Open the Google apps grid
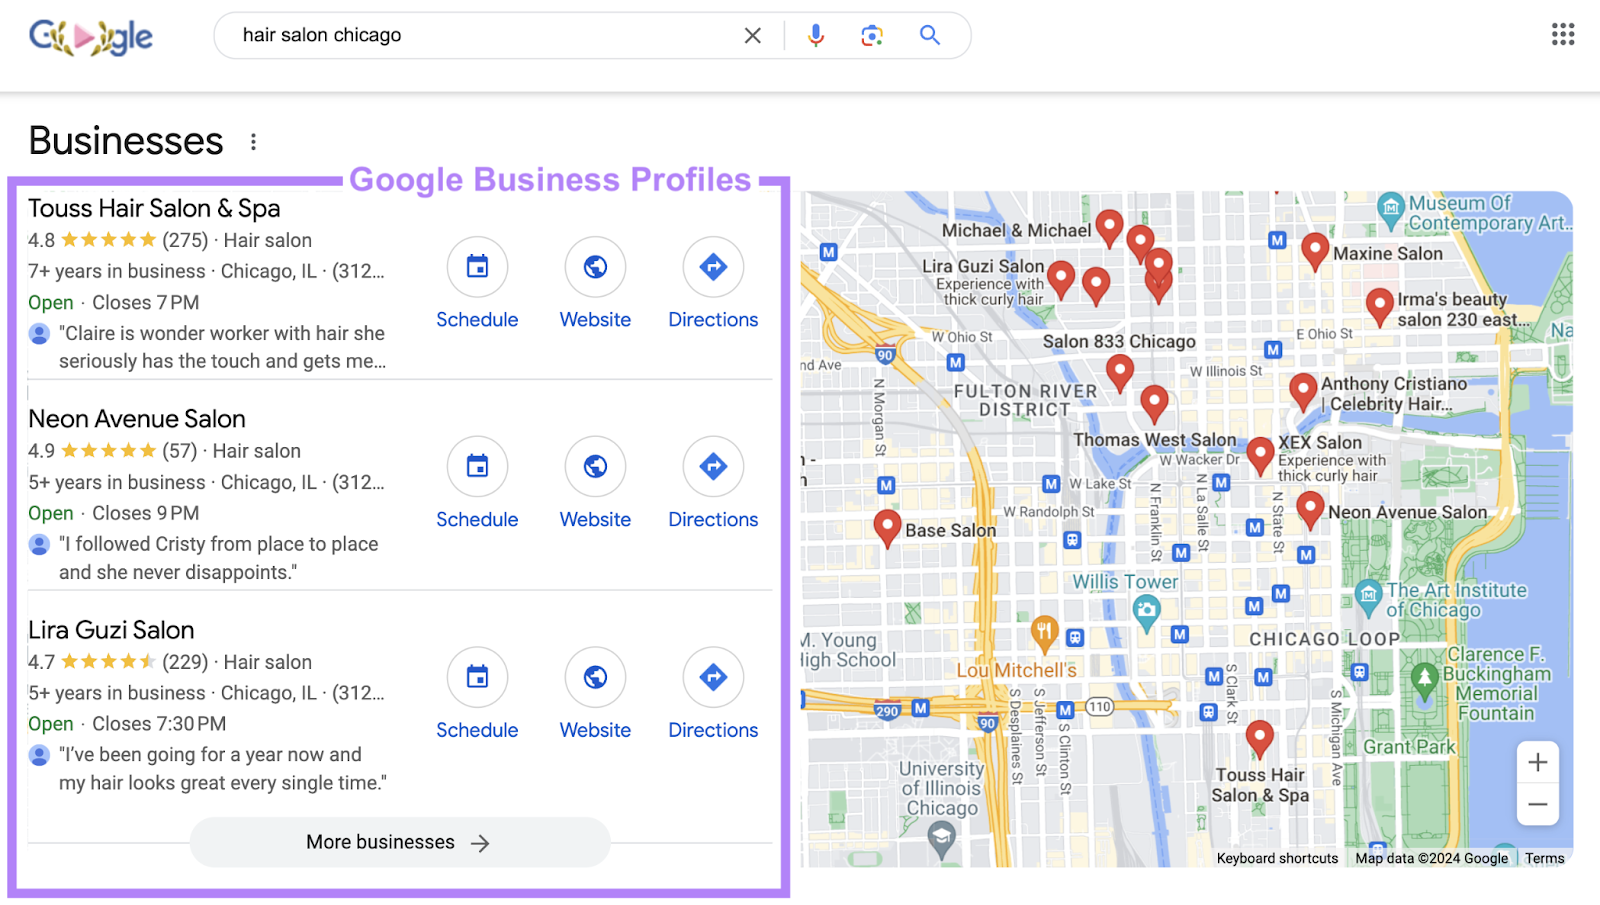 1561,34
